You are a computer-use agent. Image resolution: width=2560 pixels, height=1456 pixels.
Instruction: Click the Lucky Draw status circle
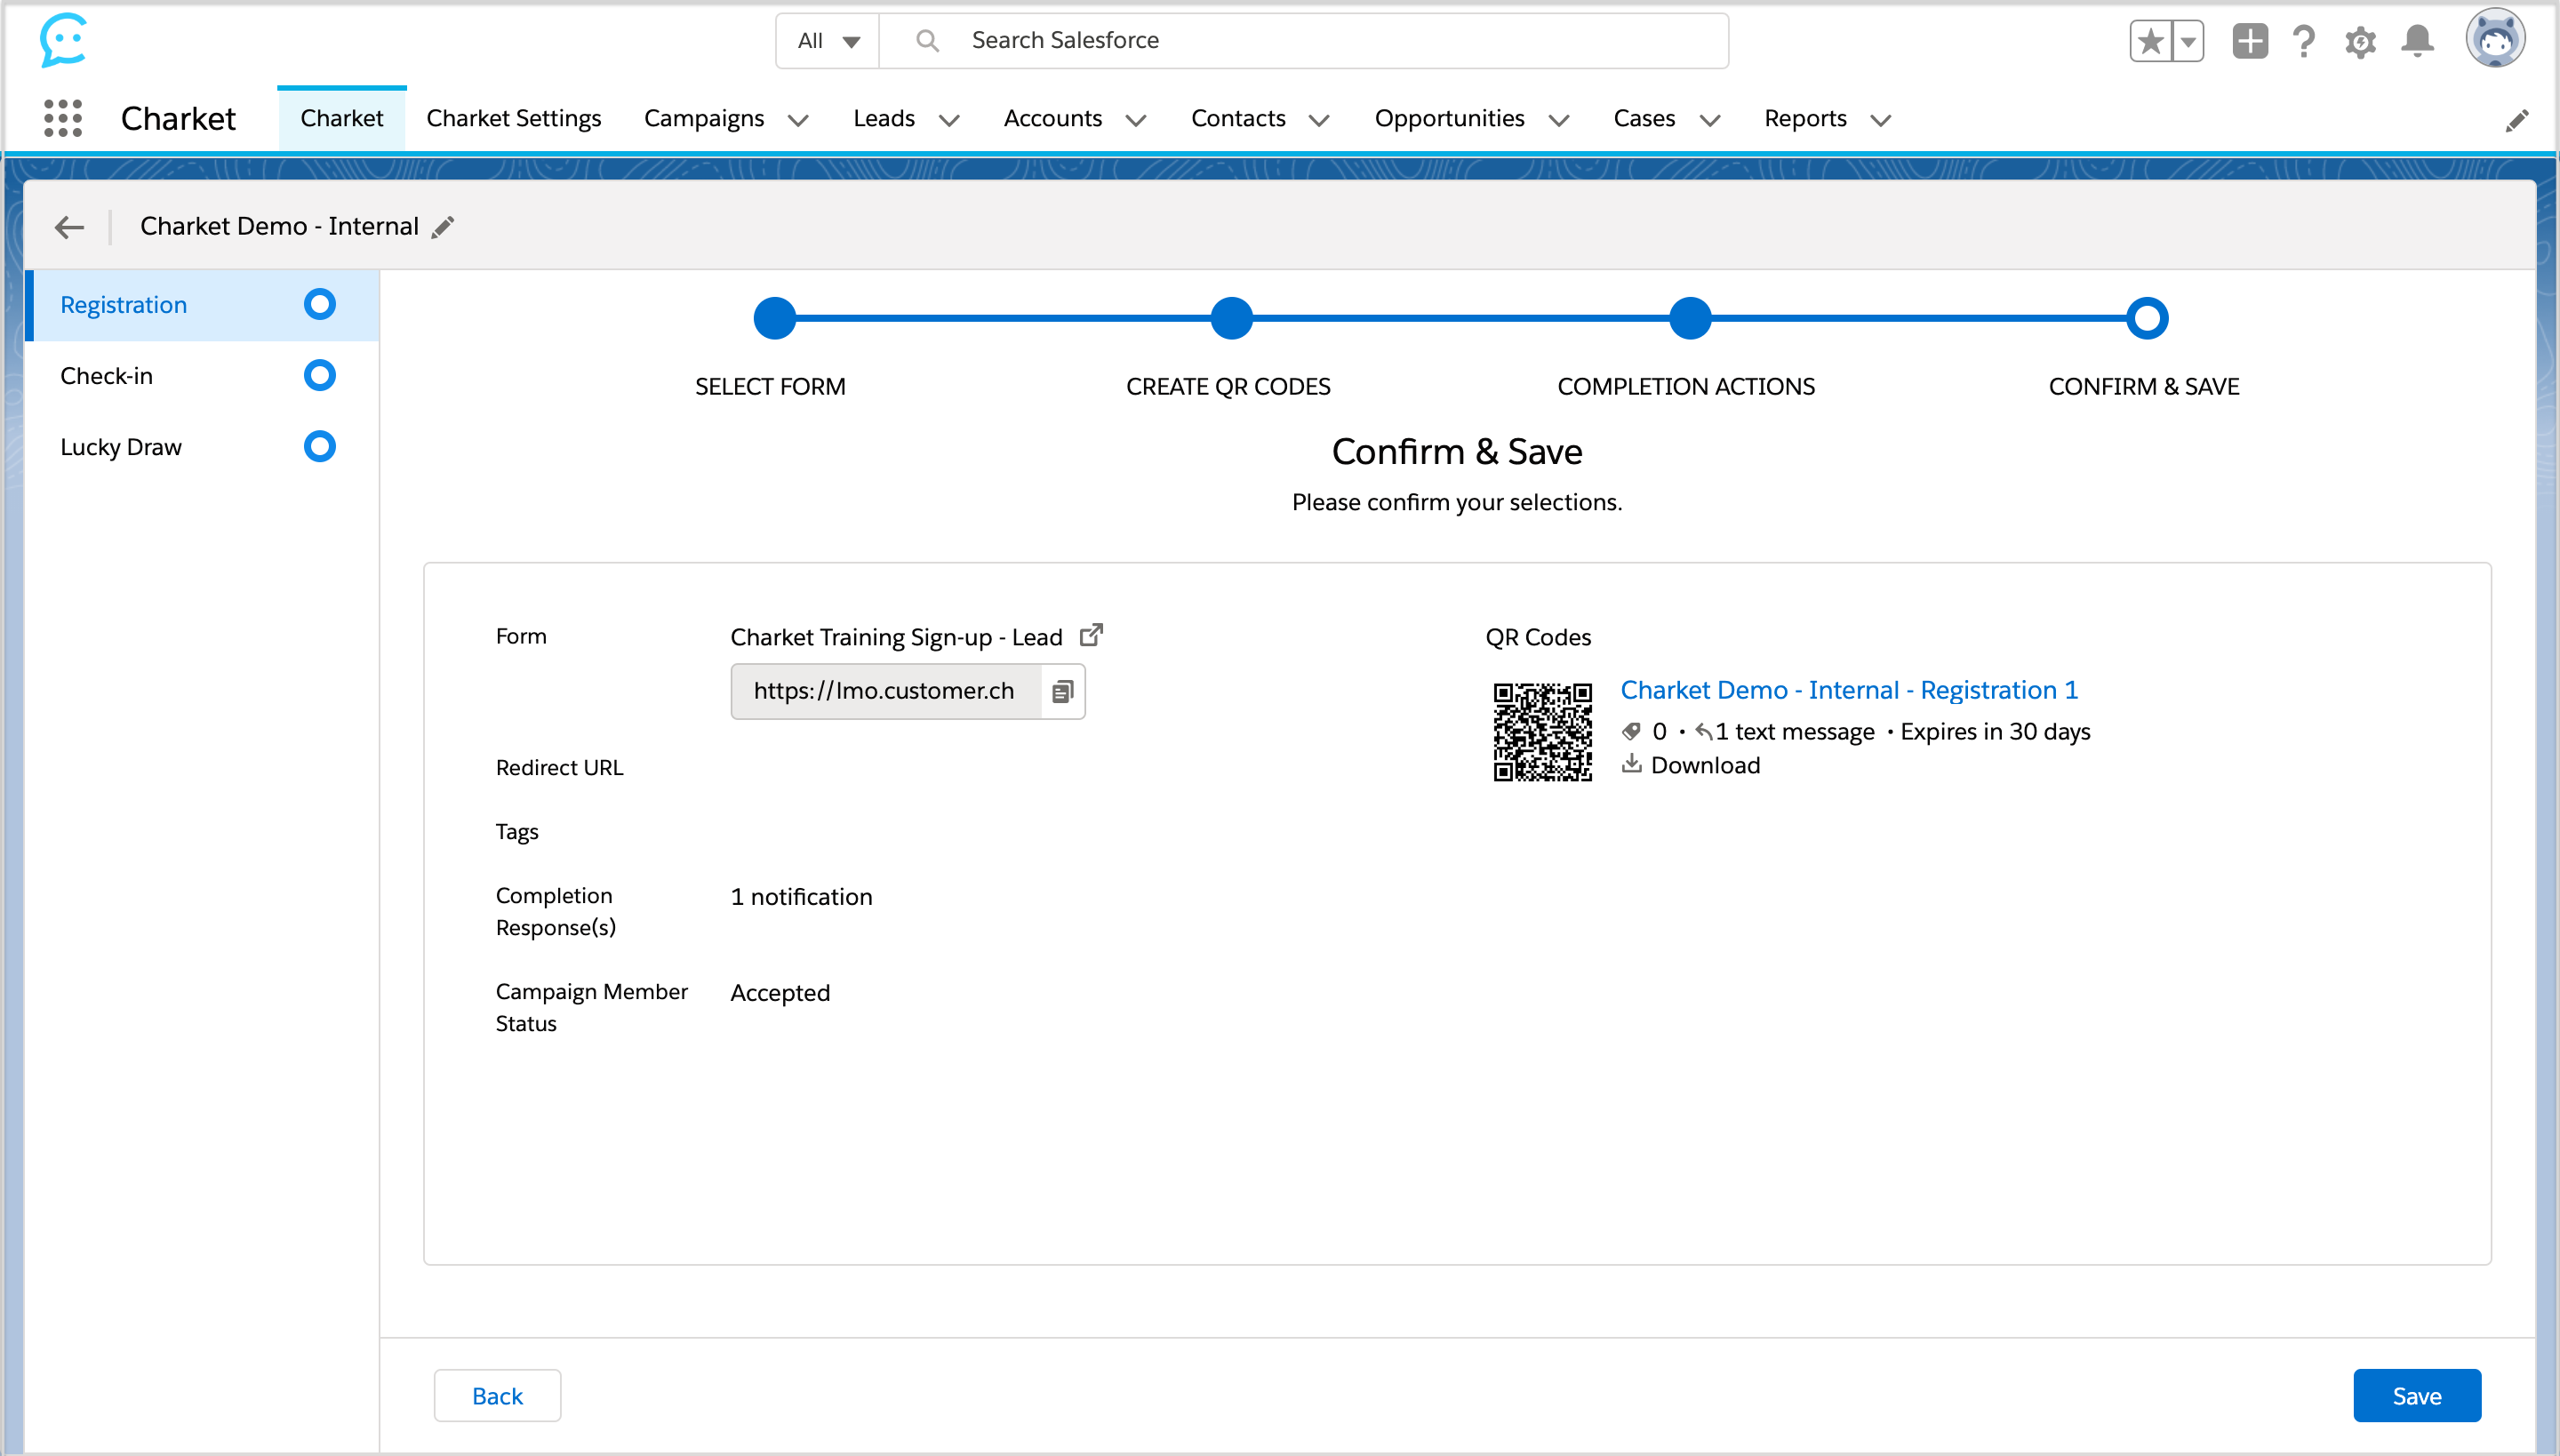click(319, 446)
